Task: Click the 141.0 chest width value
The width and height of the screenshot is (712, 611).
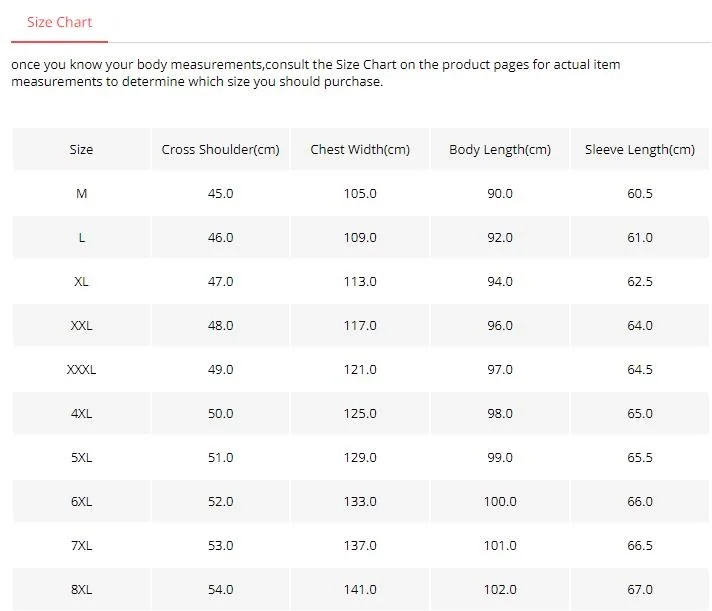Action: (x=360, y=590)
